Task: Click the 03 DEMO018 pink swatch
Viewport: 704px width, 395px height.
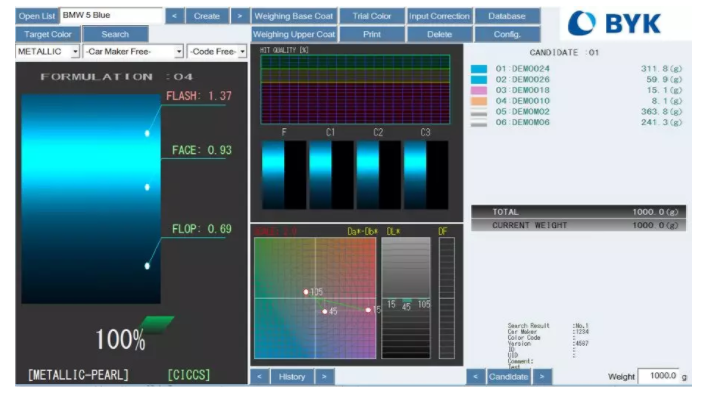Action: [479, 90]
